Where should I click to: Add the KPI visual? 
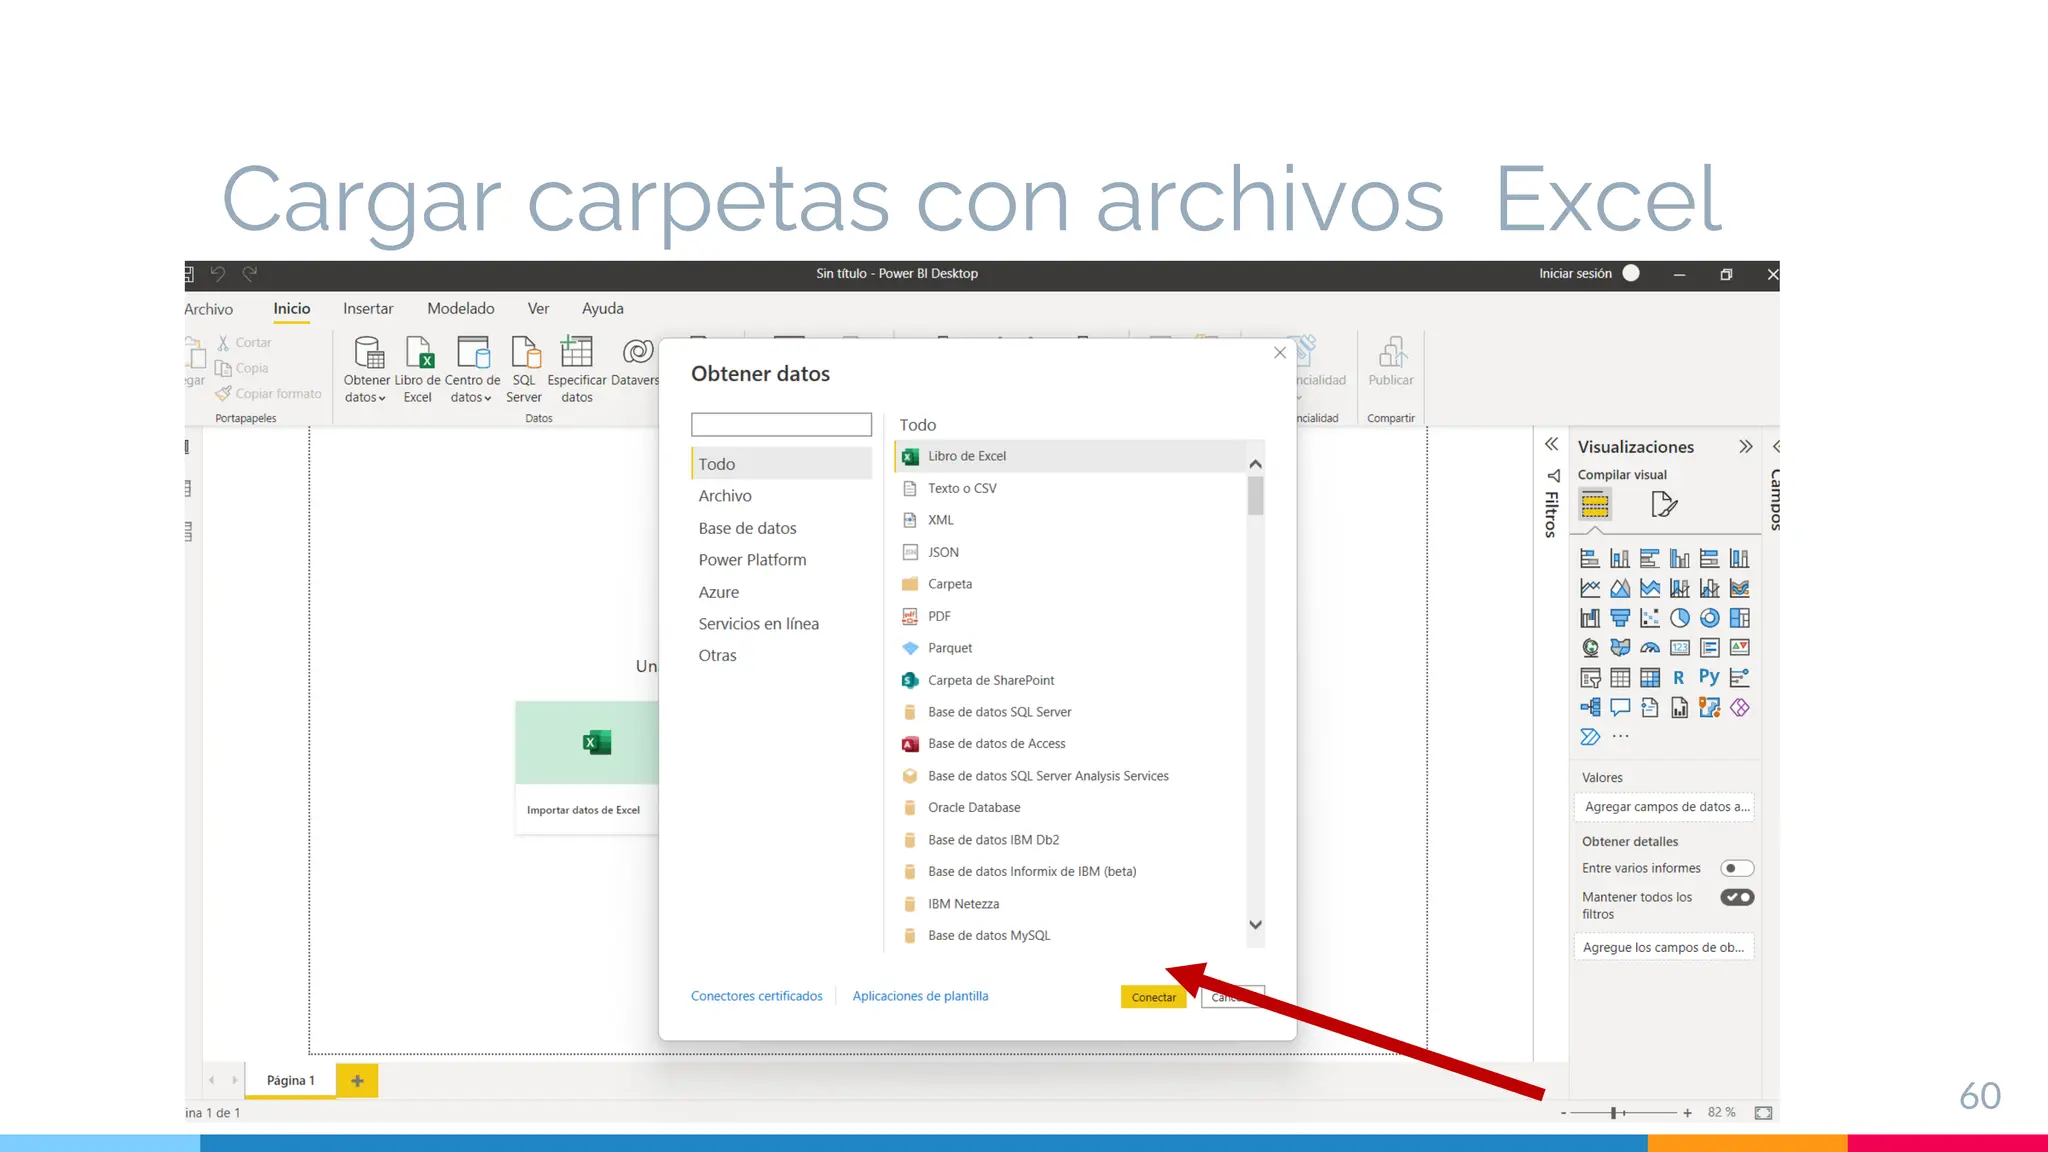point(1740,648)
